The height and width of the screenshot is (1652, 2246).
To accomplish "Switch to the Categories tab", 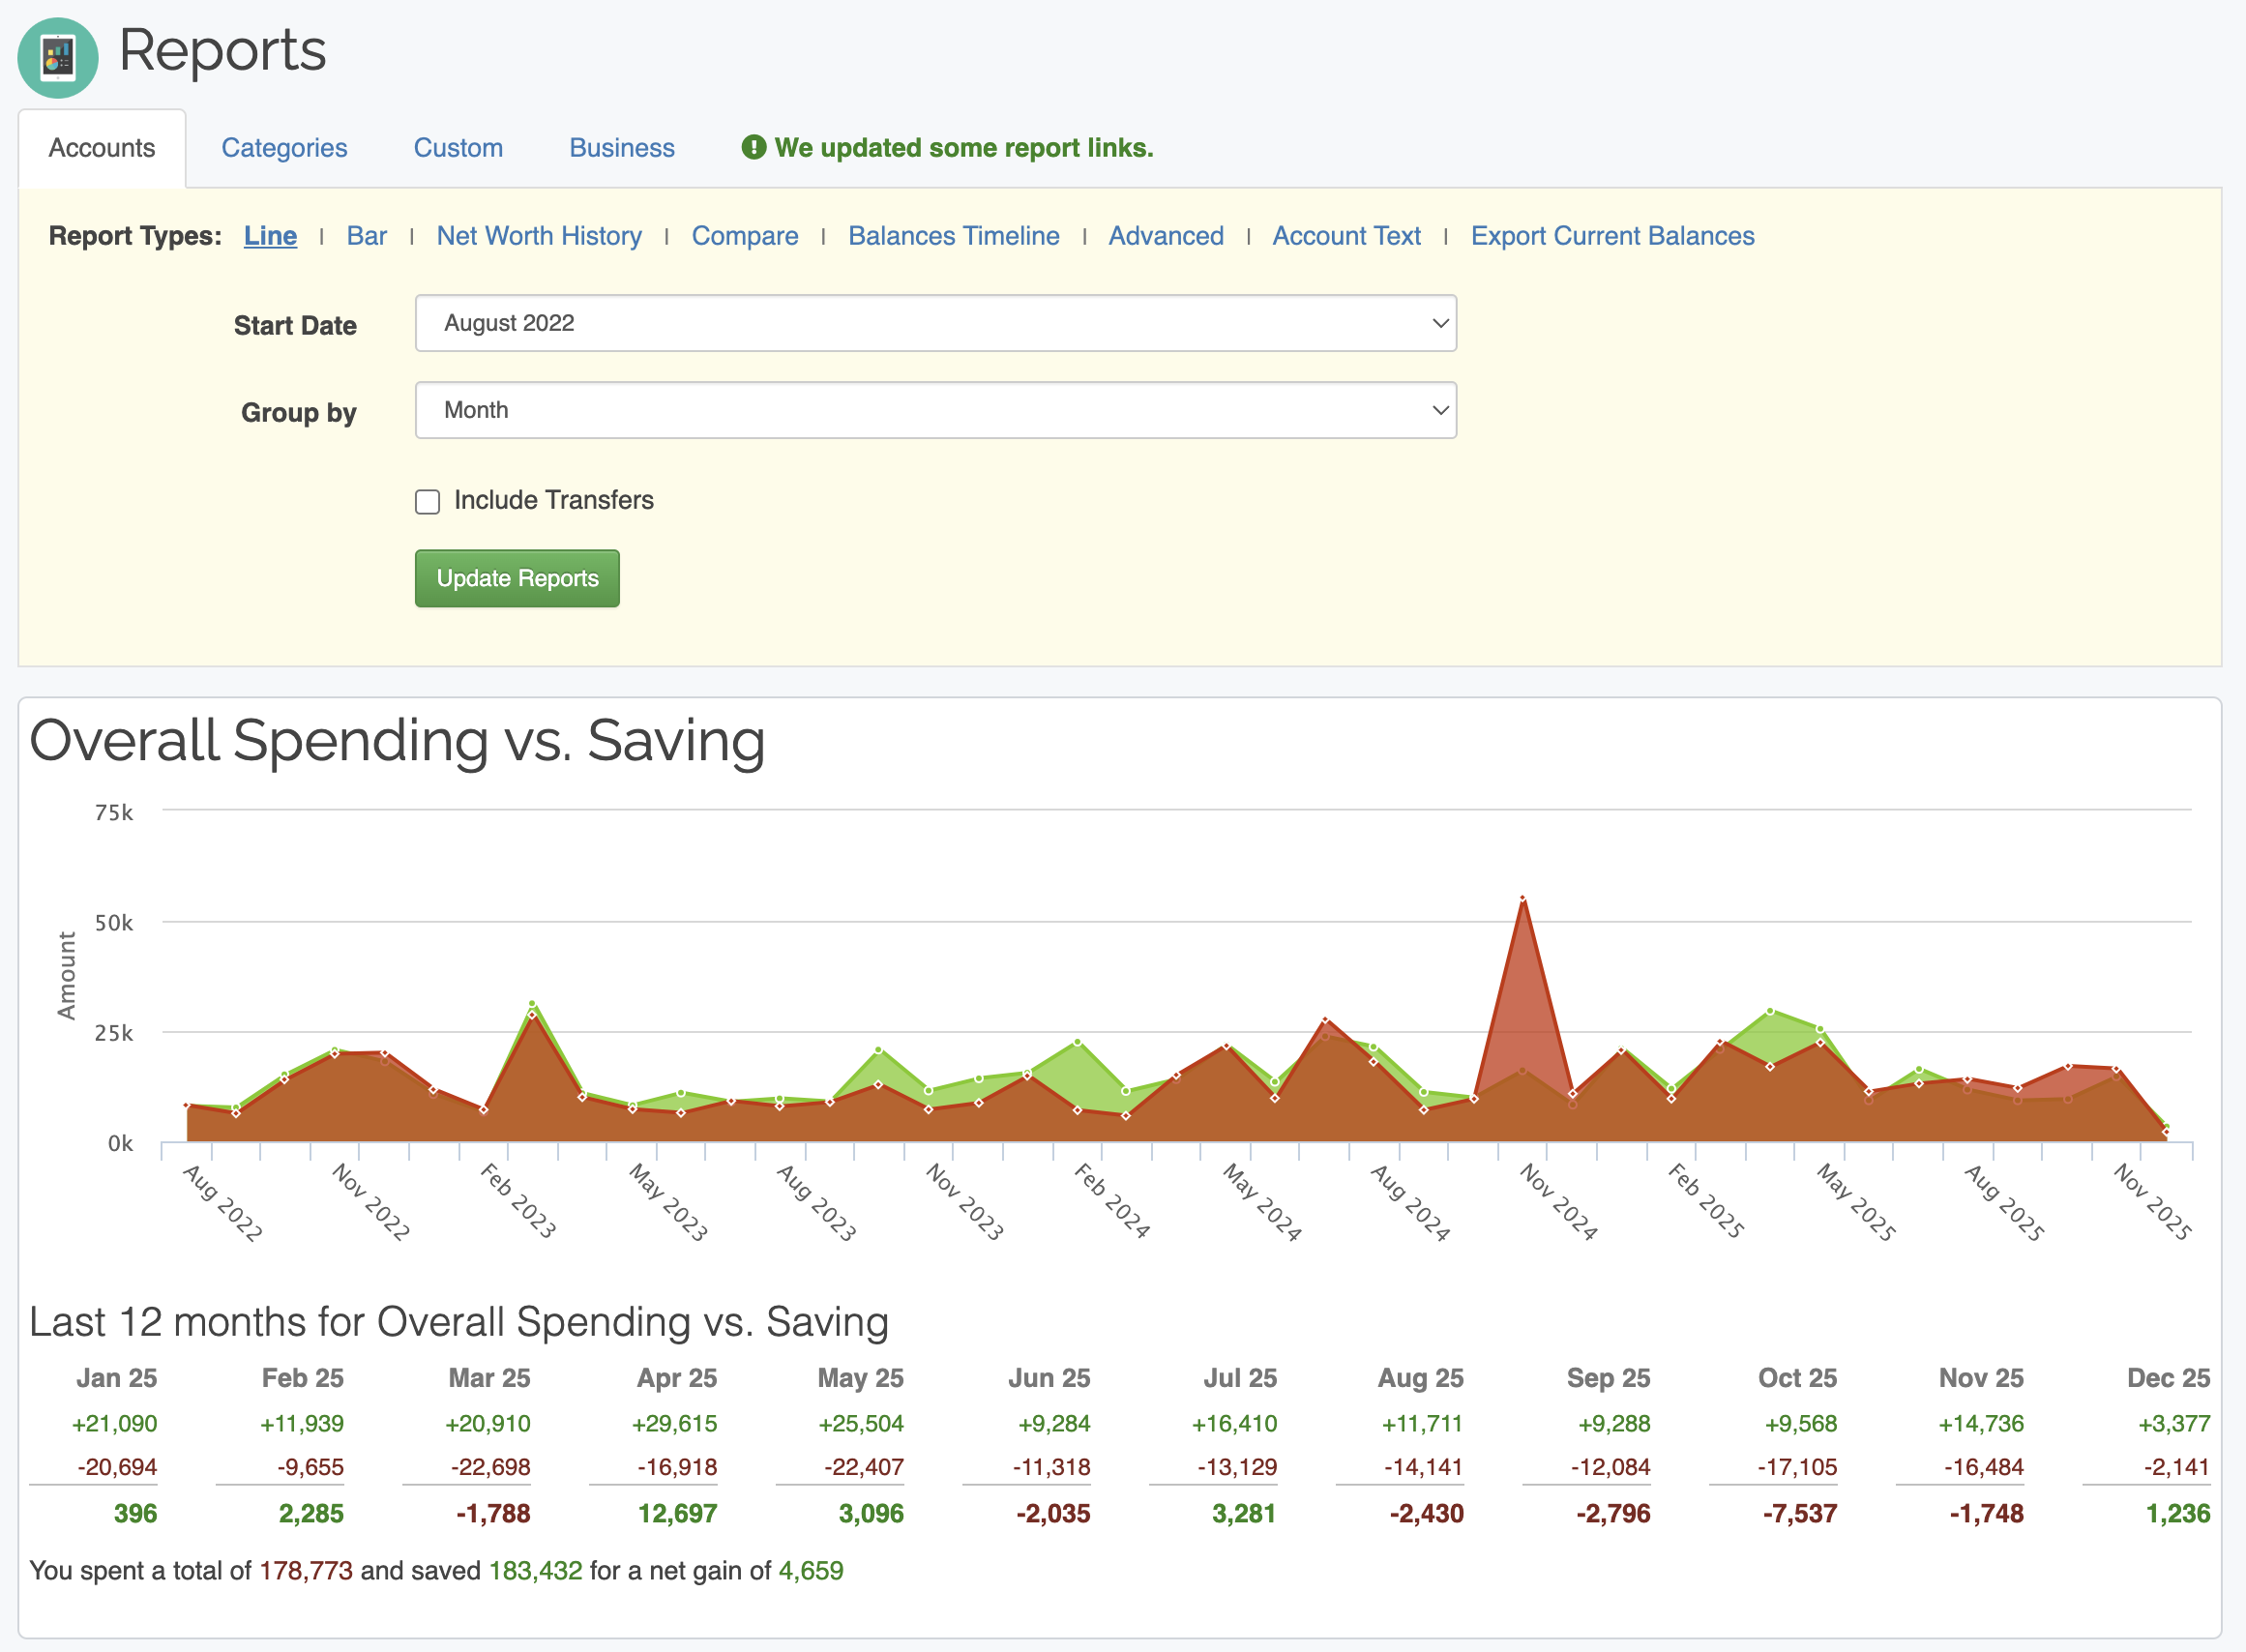I will pyautogui.click(x=284, y=148).
